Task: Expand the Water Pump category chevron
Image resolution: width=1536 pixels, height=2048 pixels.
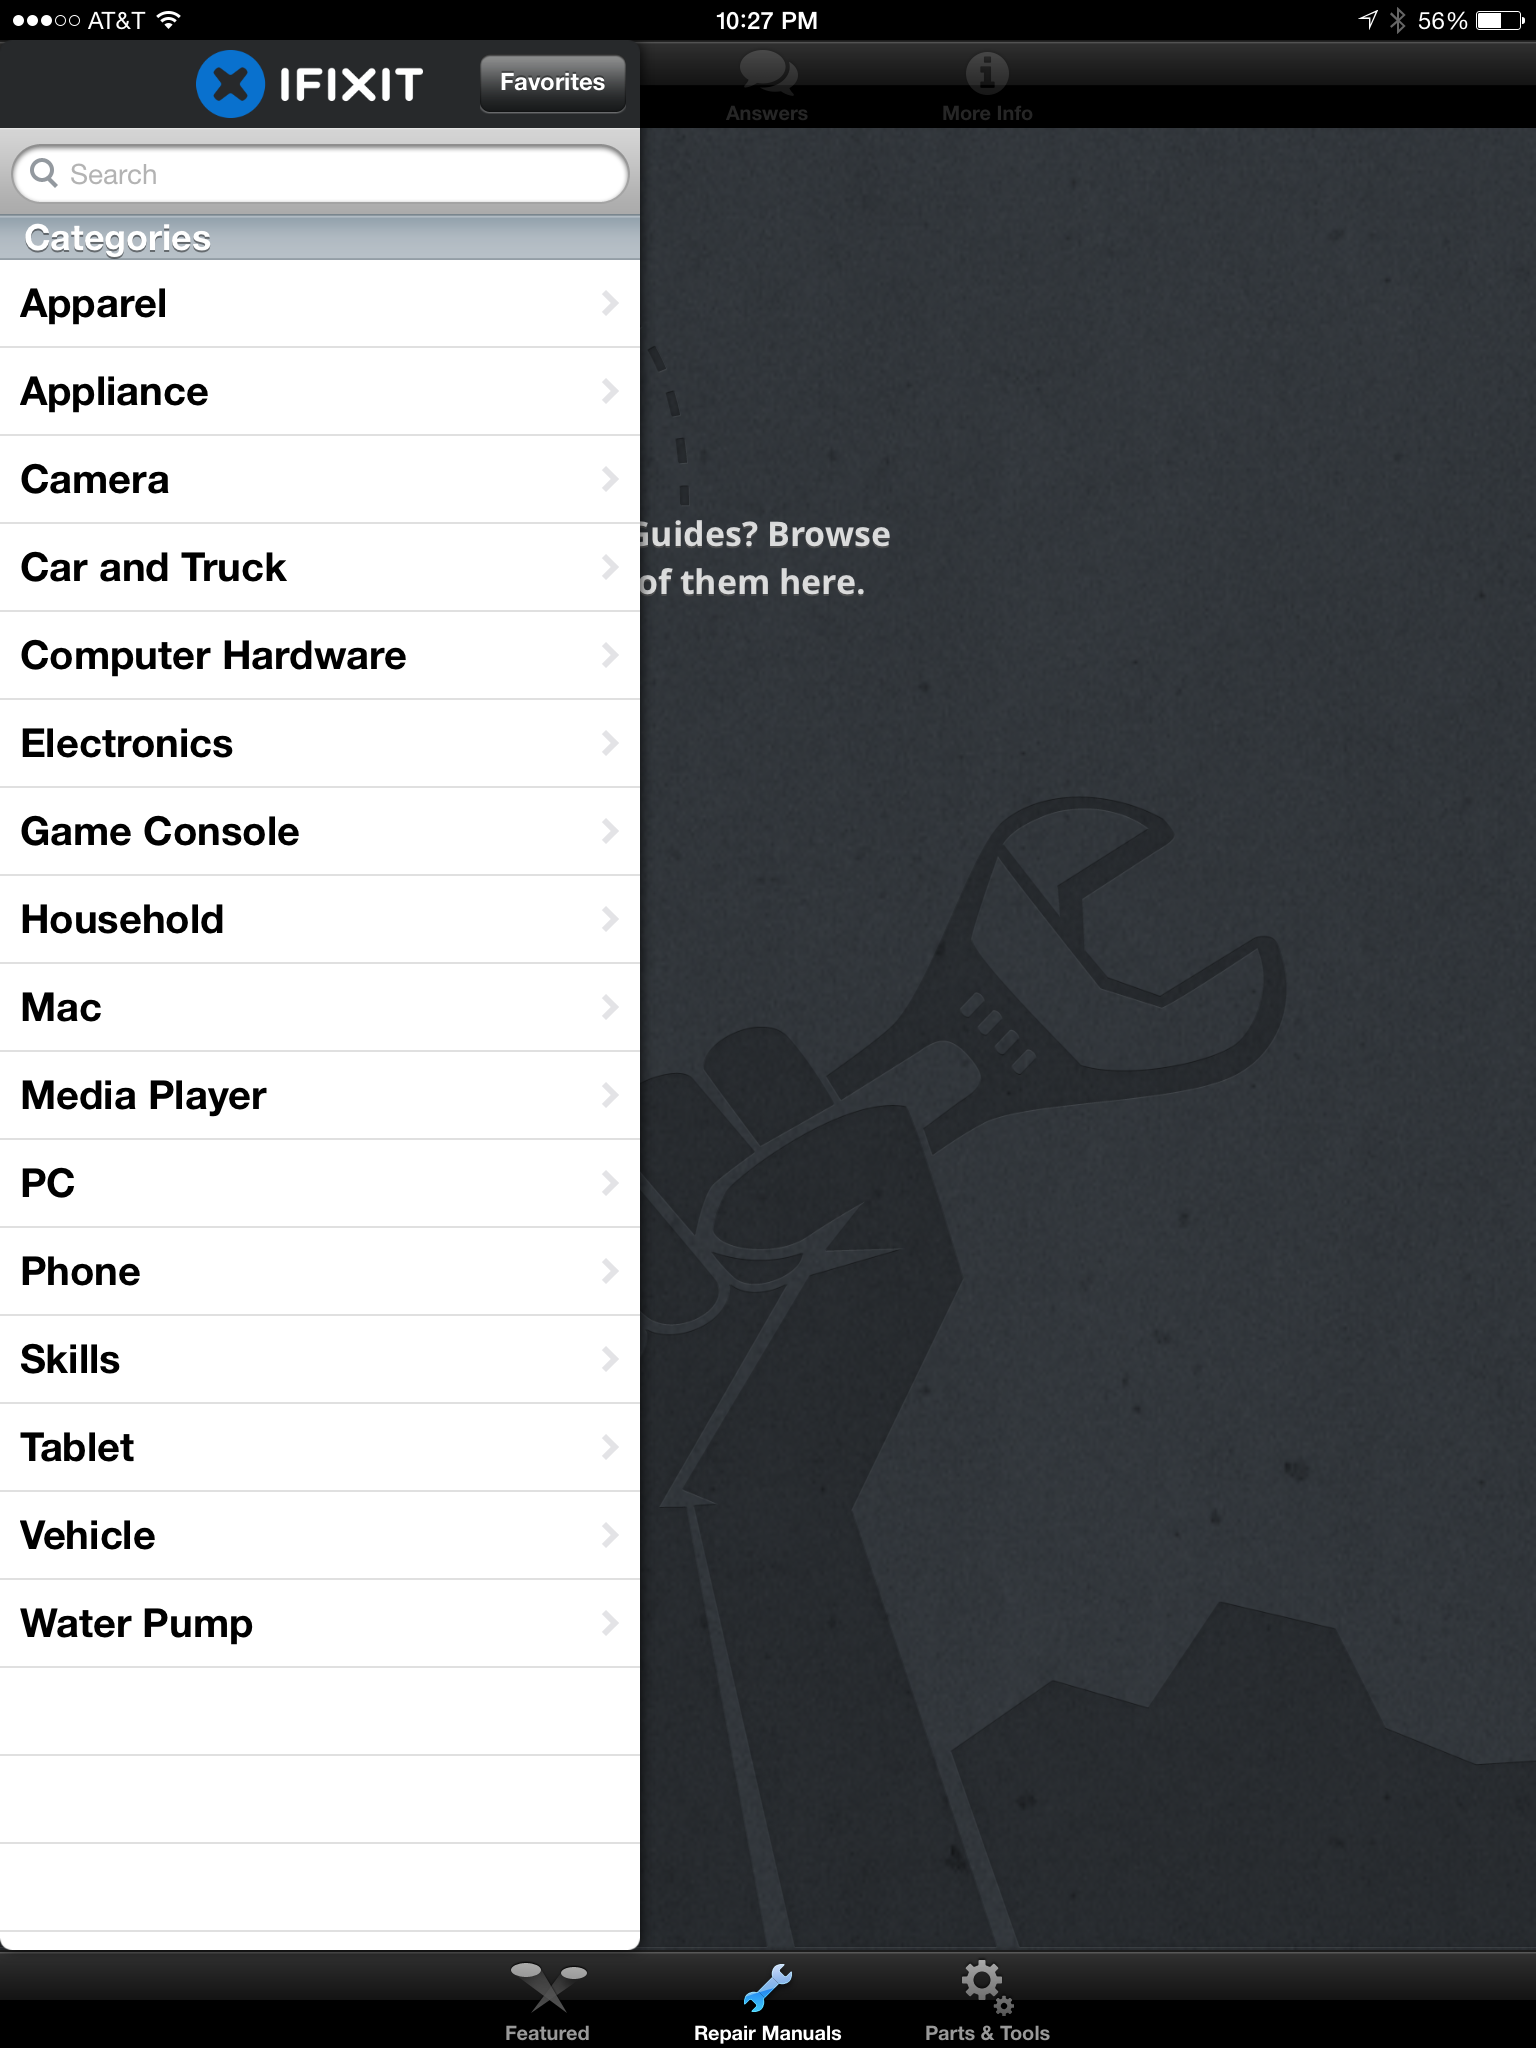Action: point(610,1623)
